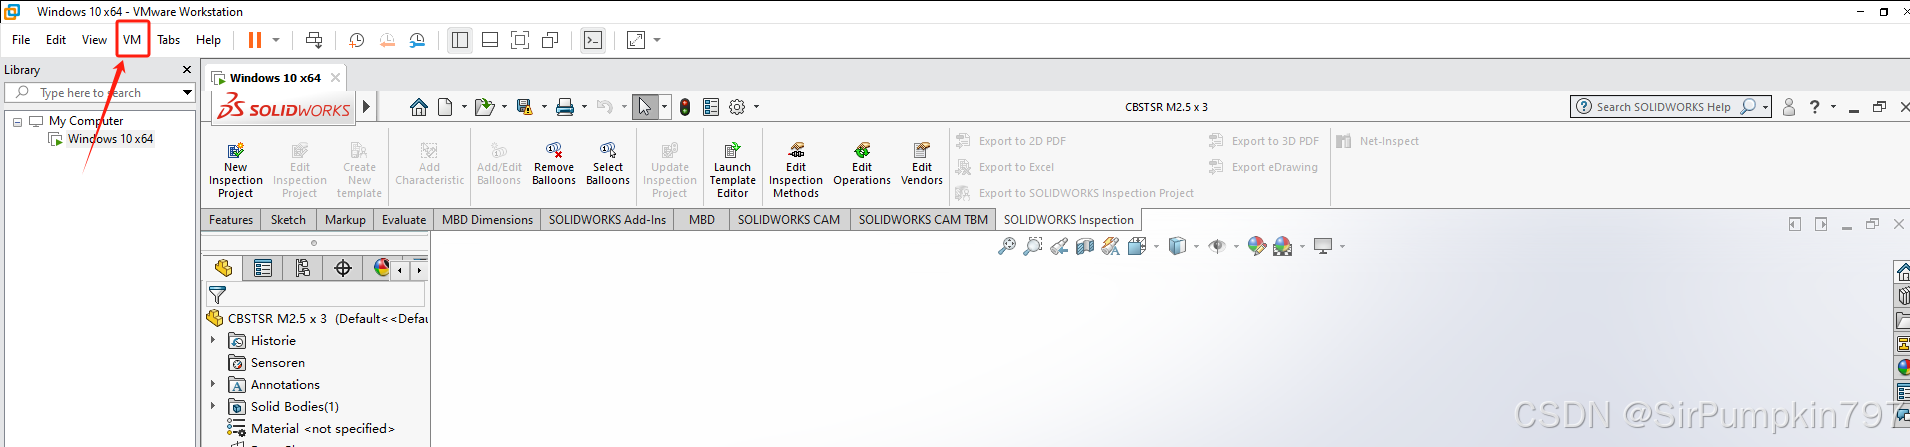Expand the SOLIDWORKS menu flyout arrow

click(x=366, y=106)
